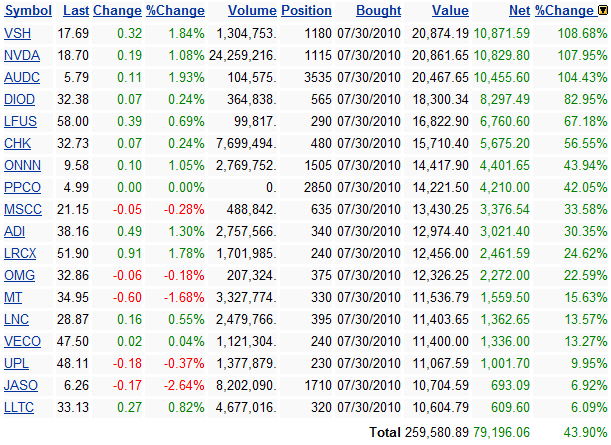Screen dimensions: 611x445
Task: Select LNC volume 2,479,766
Action: tap(246, 320)
